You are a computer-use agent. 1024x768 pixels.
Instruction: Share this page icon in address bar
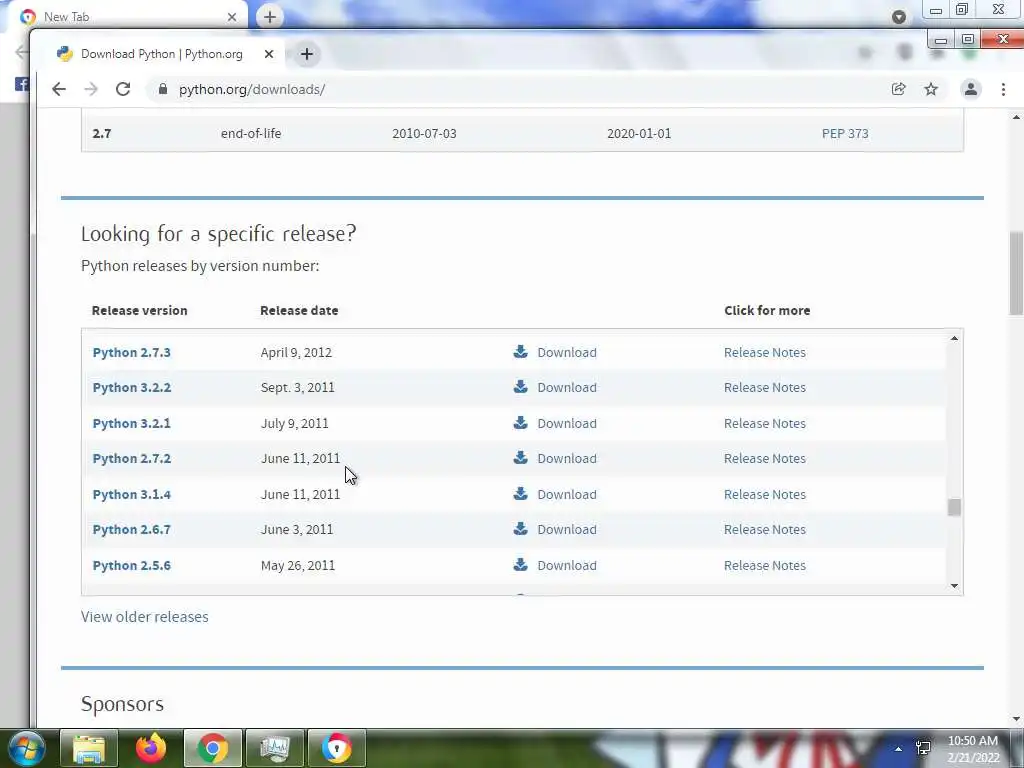pyautogui.click(x=899, y=89)
